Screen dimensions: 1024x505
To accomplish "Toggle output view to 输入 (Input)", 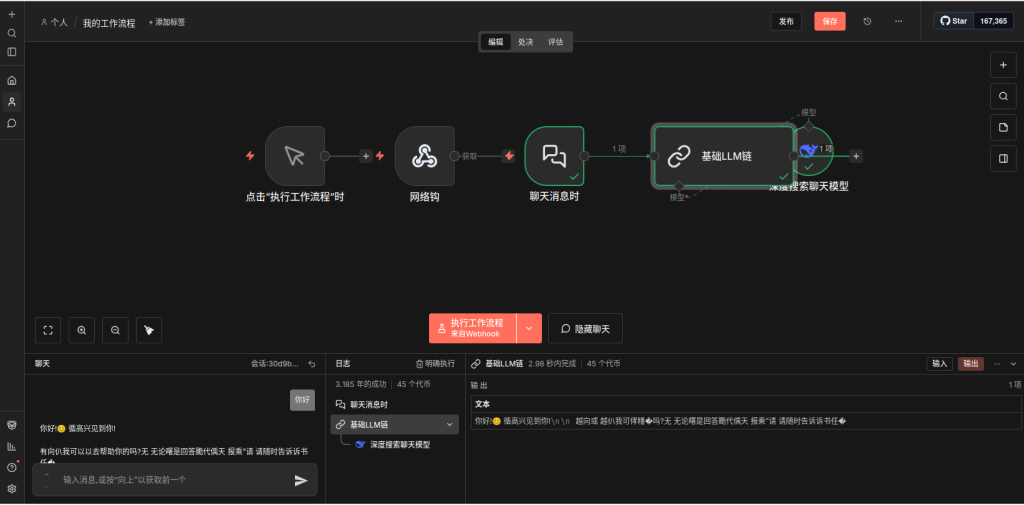I will [939, 364].
